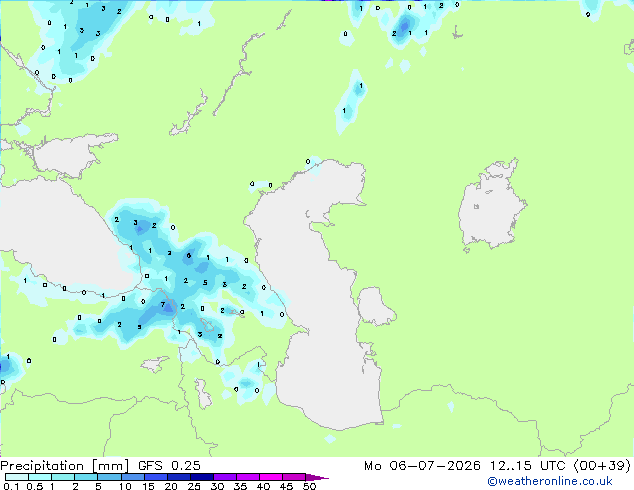634x490 pixels.
Task: Click the Sea of Azov on the map
Action: tap(69, 154)
